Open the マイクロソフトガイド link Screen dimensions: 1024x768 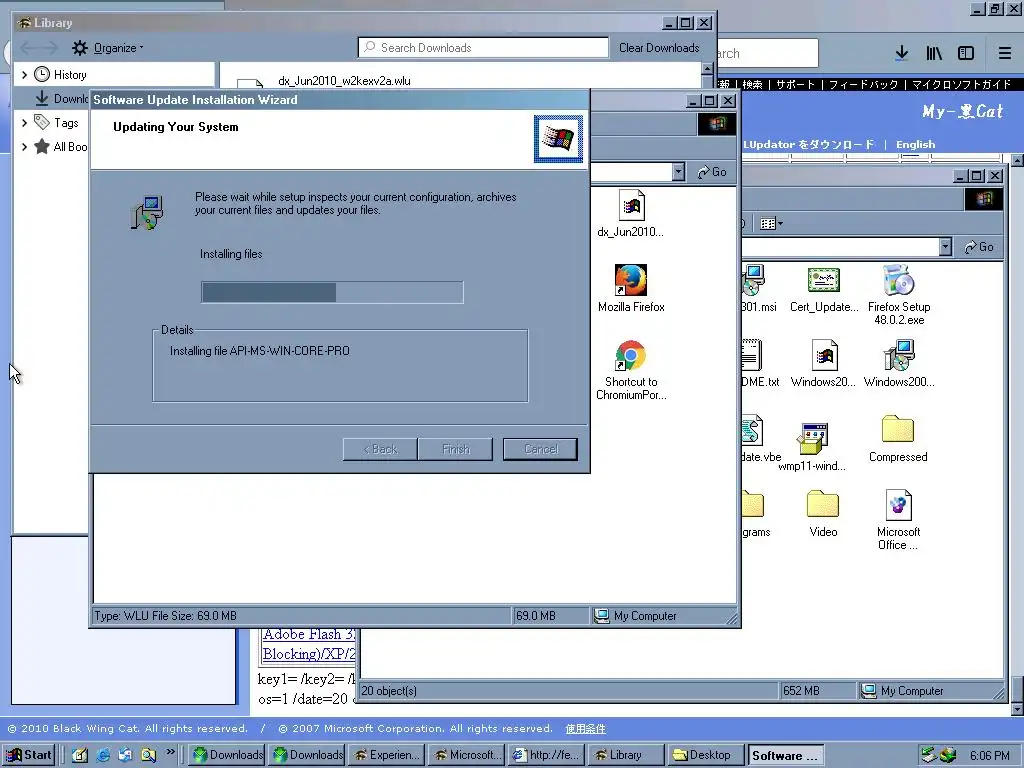(x=961, y=84)
